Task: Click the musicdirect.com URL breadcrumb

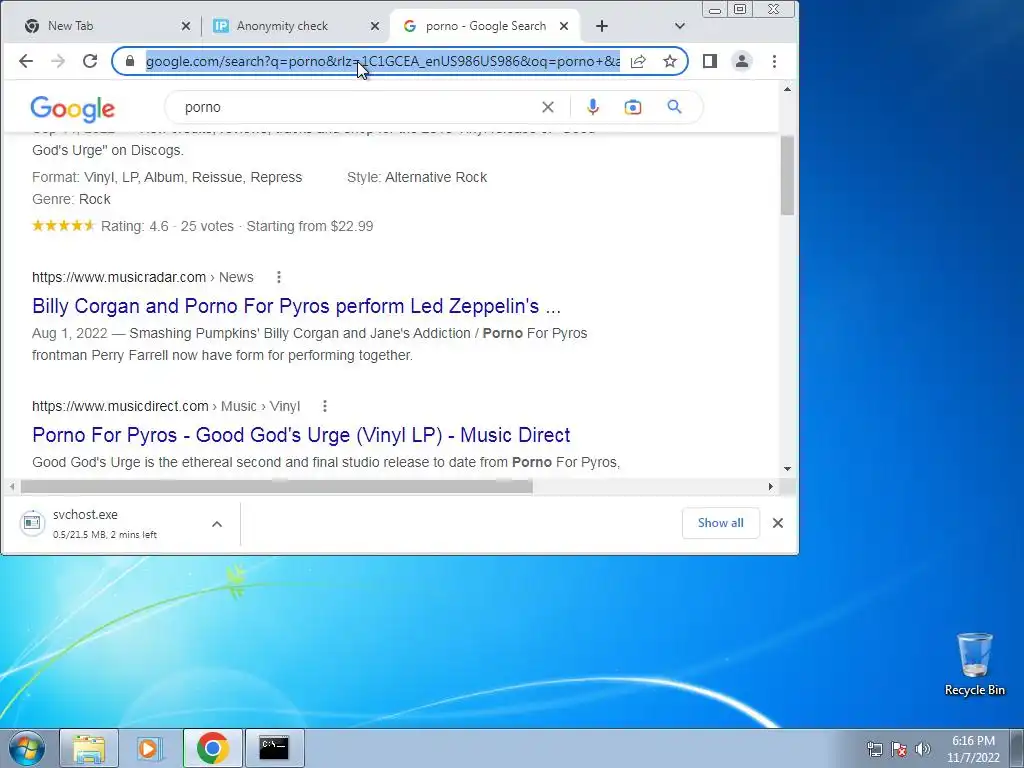Action: pyautogui.click(x=166, y=406)
